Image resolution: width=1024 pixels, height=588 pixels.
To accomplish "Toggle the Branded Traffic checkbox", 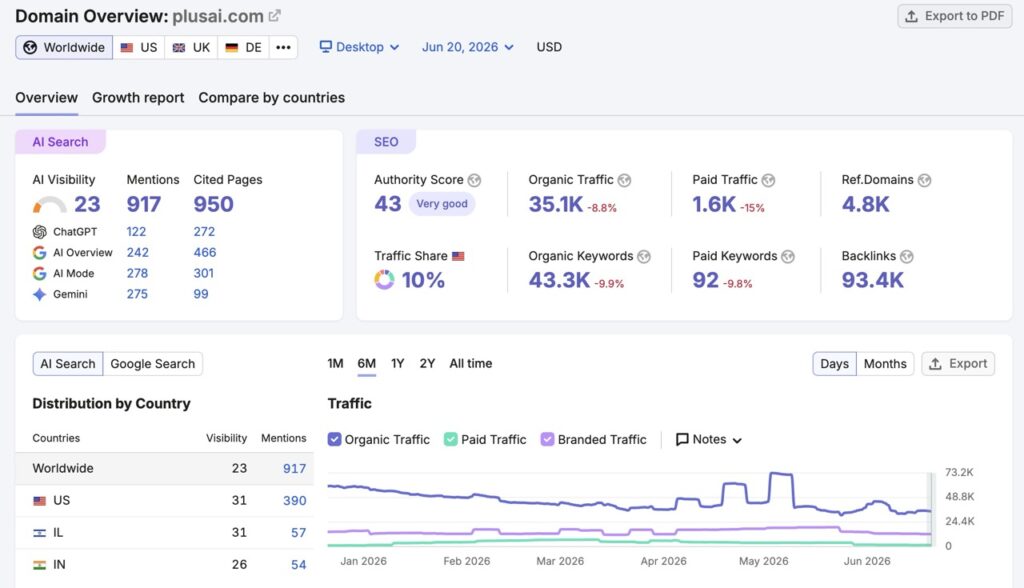I will click(x=547, y=440).
